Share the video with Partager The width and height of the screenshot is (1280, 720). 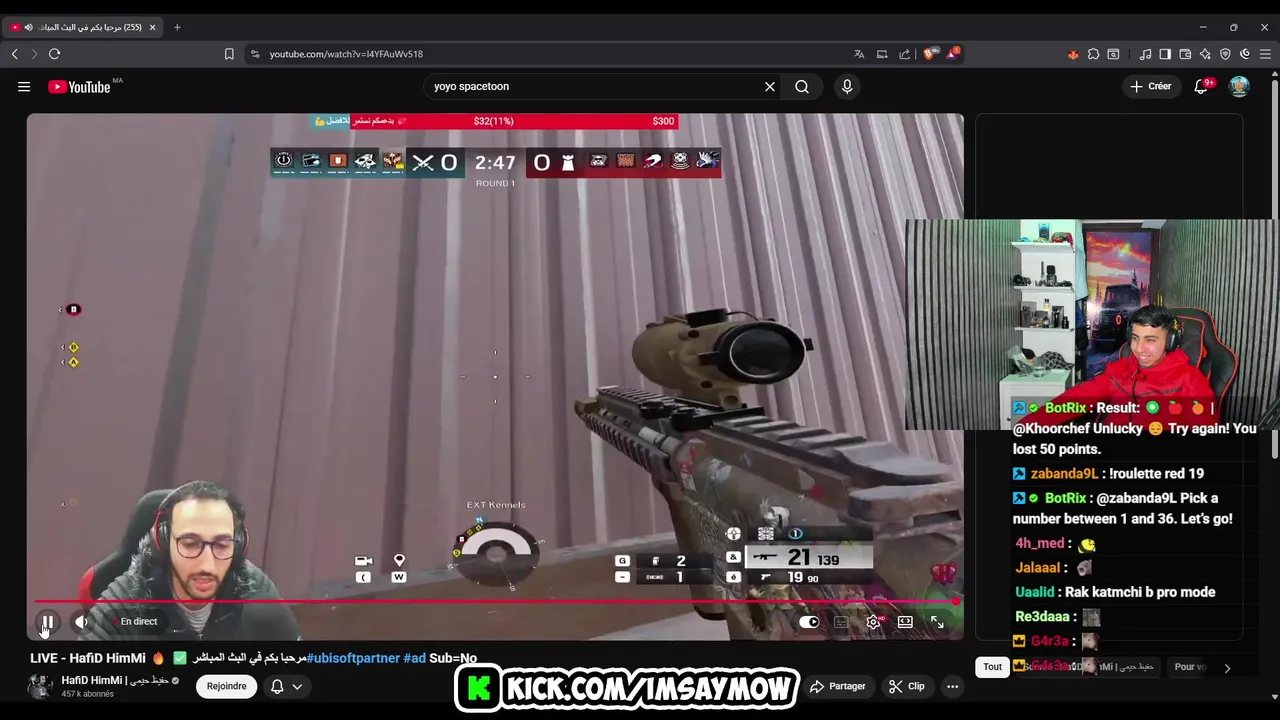tap(838, 686)
